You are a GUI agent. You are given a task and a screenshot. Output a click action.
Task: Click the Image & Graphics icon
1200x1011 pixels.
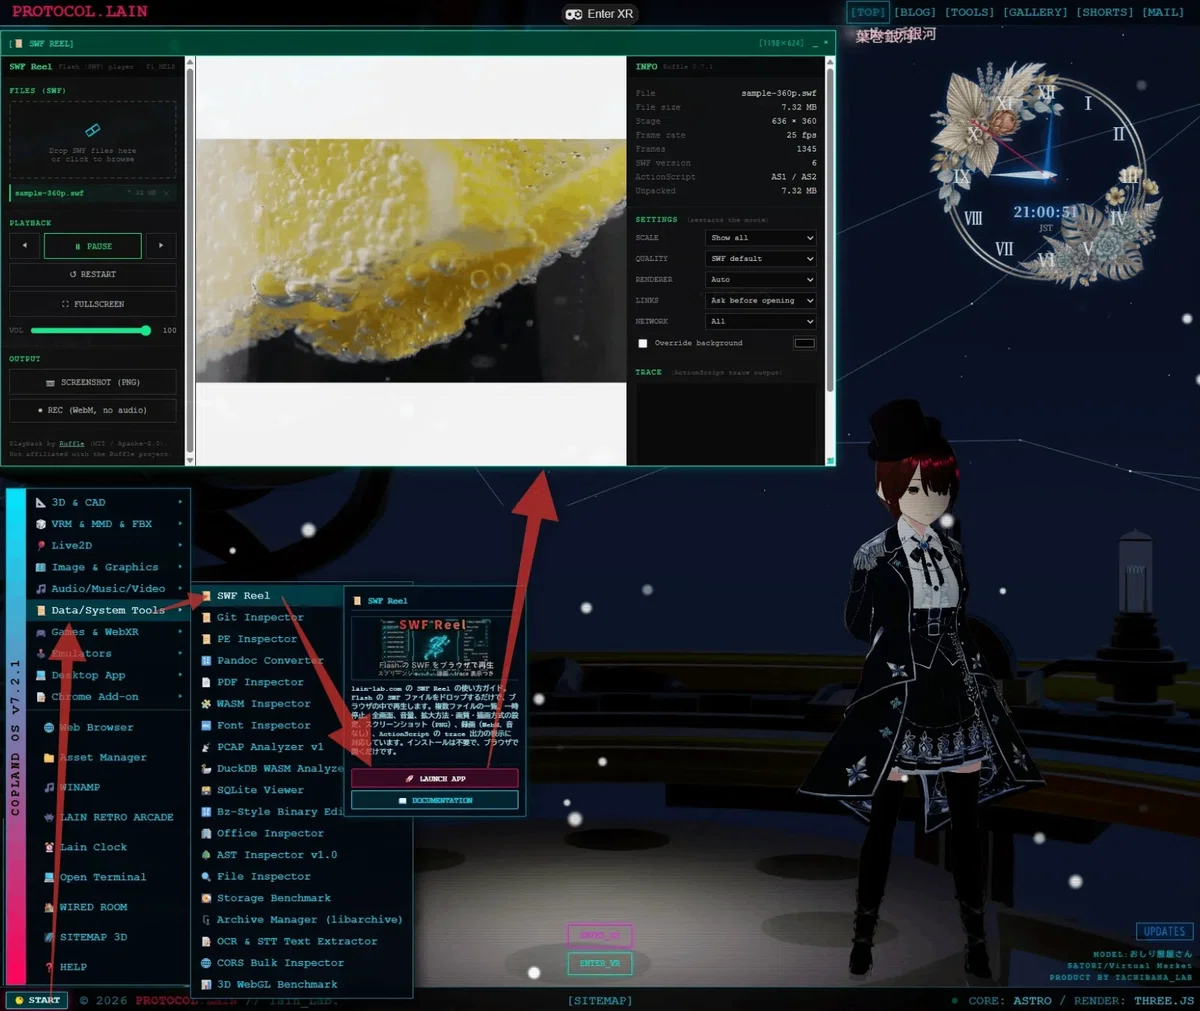41,567
